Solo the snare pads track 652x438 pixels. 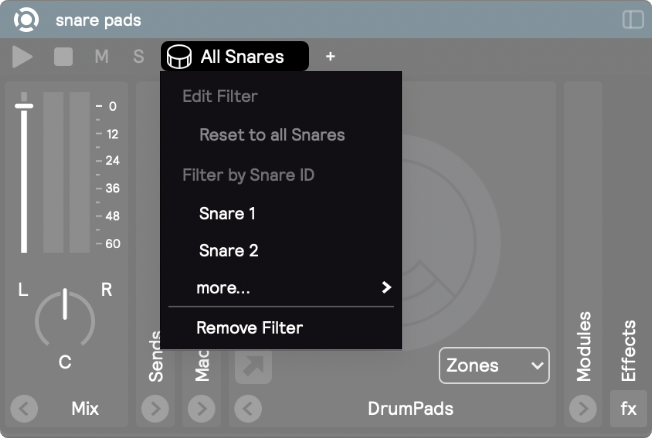point(138,57)
